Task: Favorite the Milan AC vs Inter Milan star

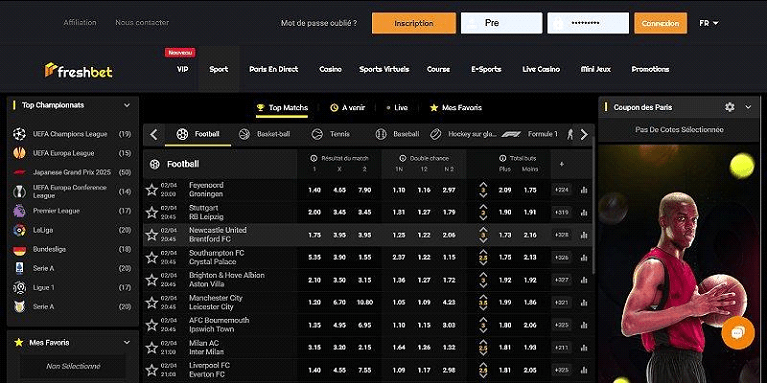Action: [x=152, y=347]
